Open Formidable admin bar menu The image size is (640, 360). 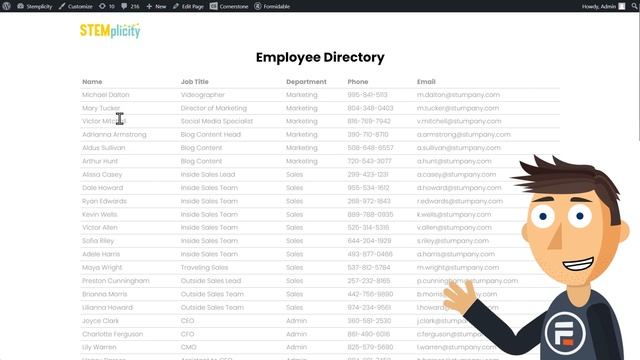click(x=272, y=6)
